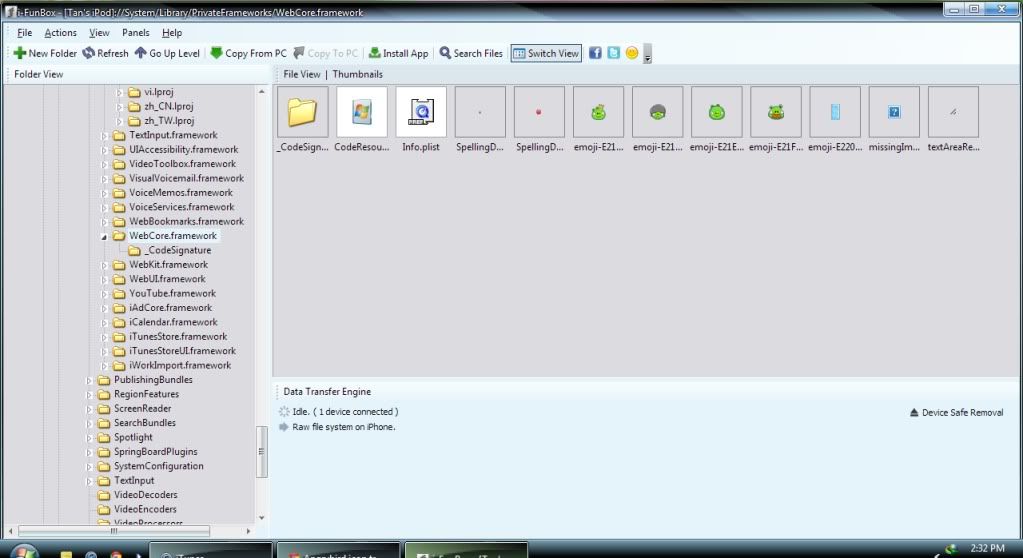The image size is (1023, 558).
Task: Toggle the Switch View button
Action: click(546, 54)
